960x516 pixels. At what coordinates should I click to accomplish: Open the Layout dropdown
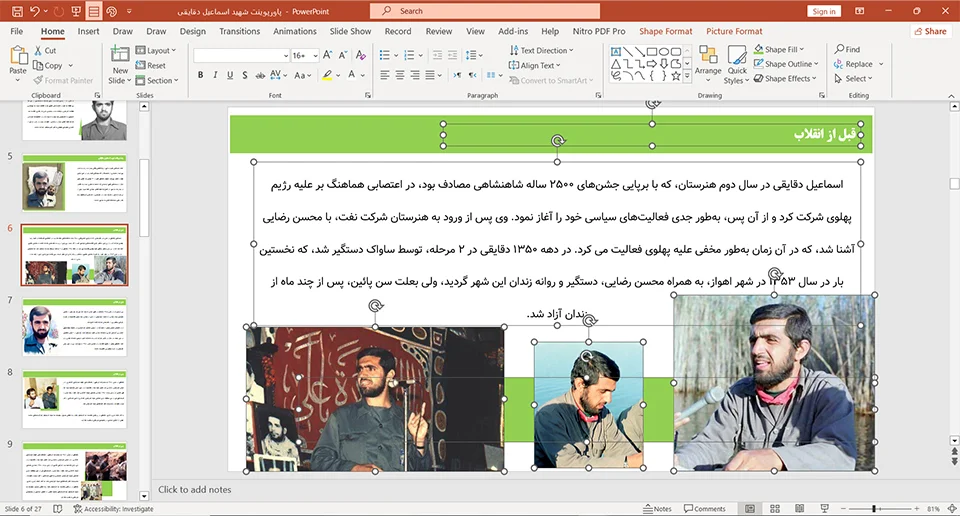pyautogui.click(x=156, y=51)
